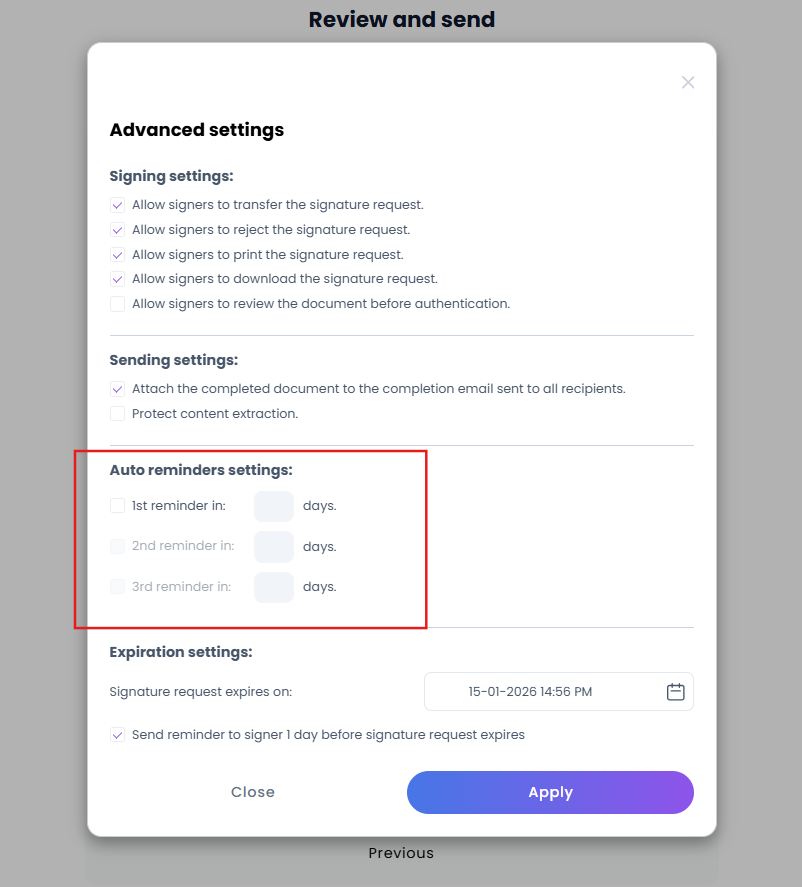Disable allow signers to print the request
Image resolution: width=802 pixels, height=887 pixels.
(x=117, y=255)
